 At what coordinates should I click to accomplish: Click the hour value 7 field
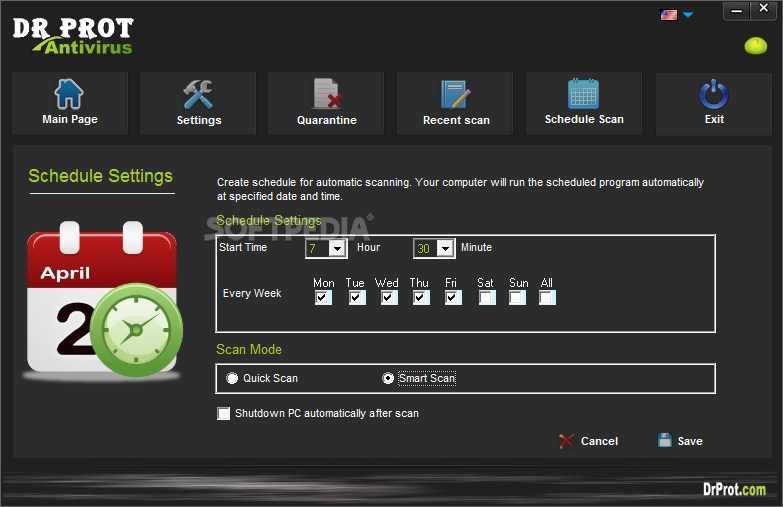pos(318,248)
